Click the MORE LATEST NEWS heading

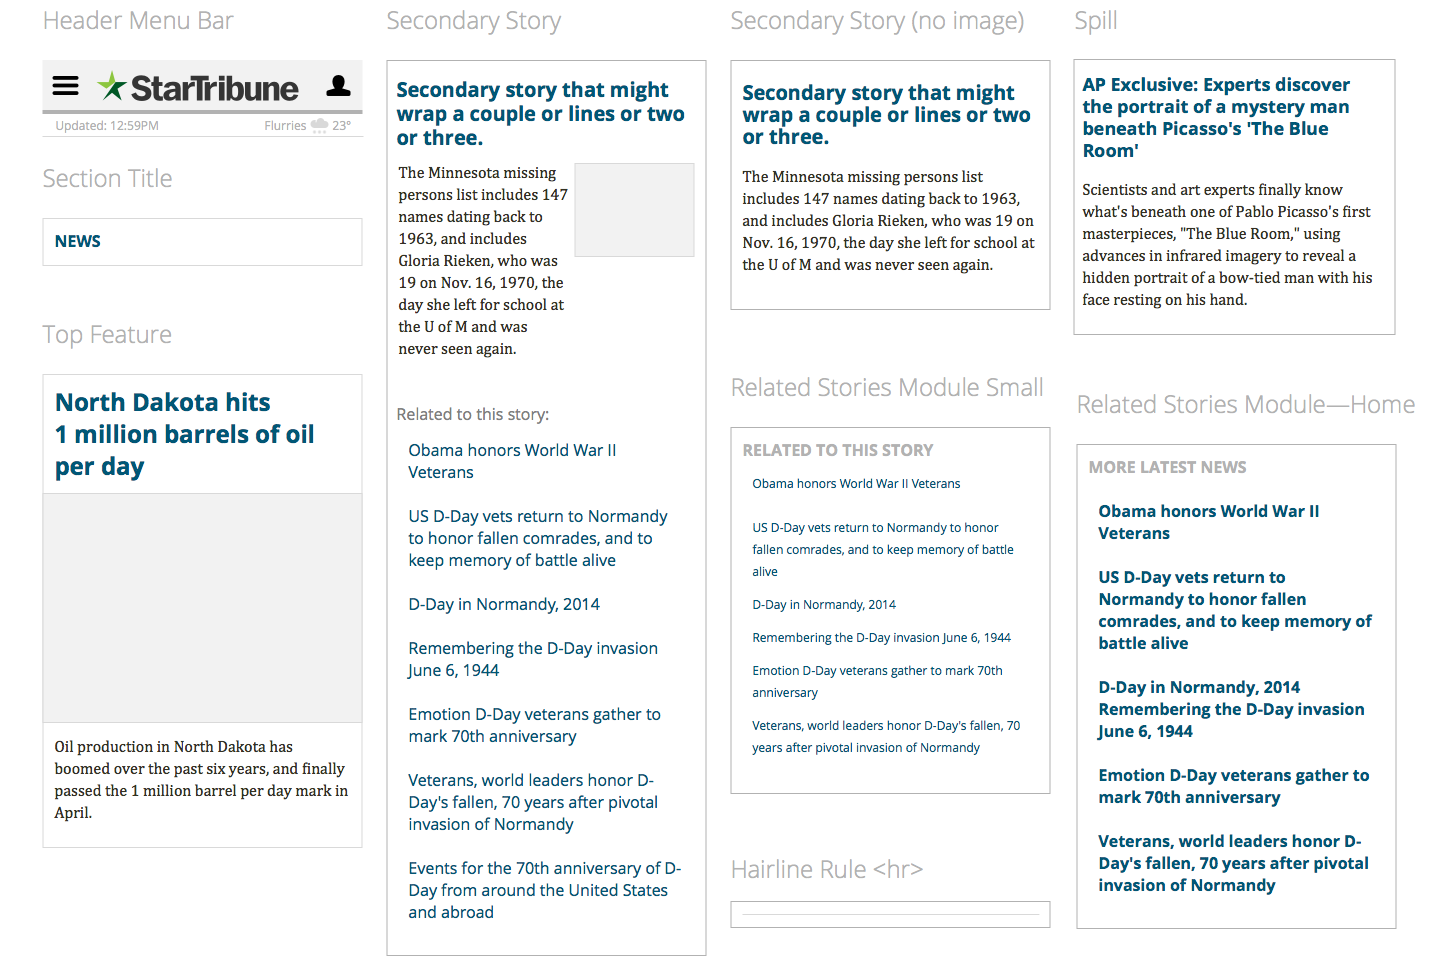click(1167, 467)
